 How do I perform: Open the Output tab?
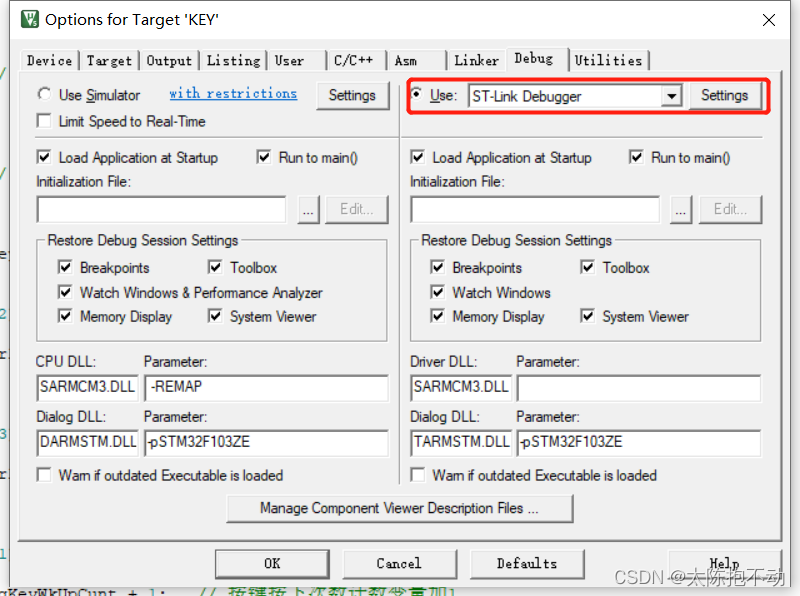pyautogui.click(x=169, y=61)
